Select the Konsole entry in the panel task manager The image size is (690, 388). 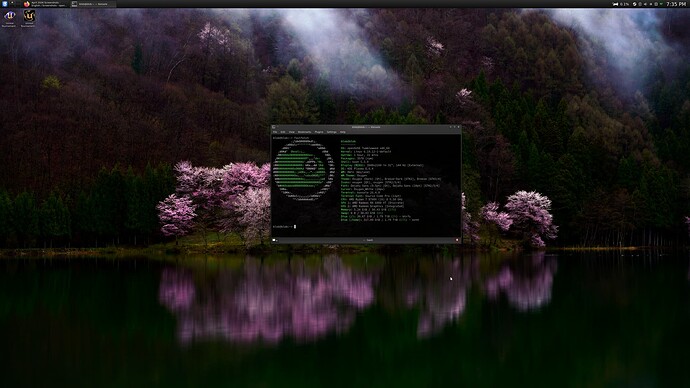tap(93, 4)
